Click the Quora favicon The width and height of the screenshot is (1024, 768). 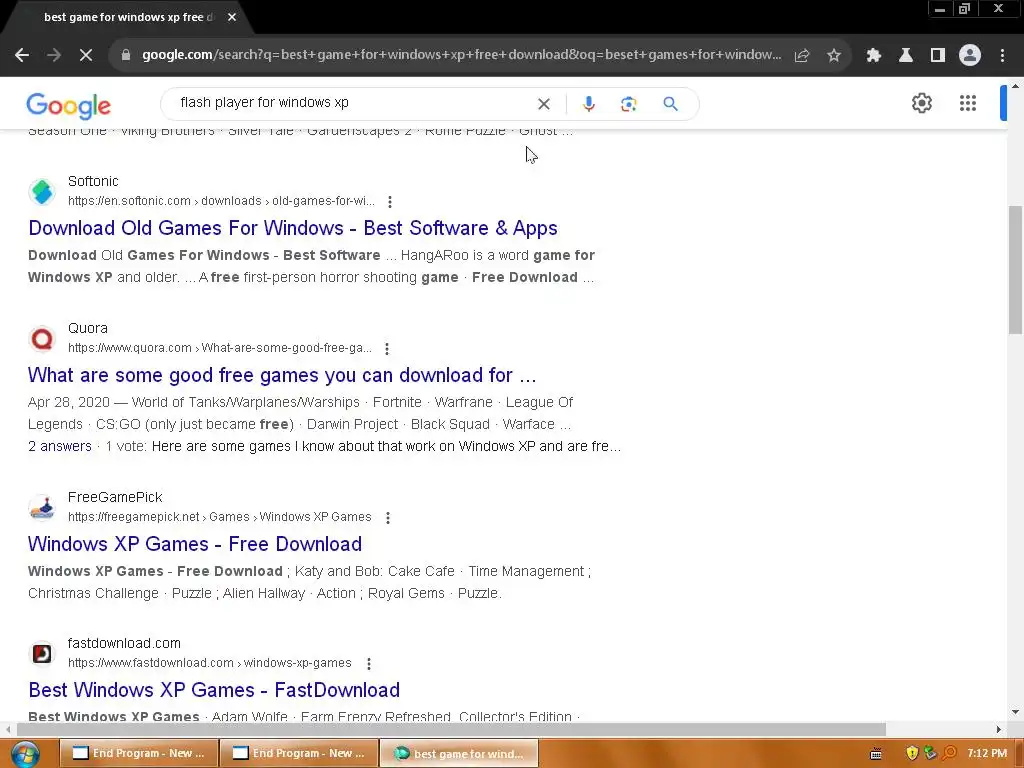pos(42,338)
